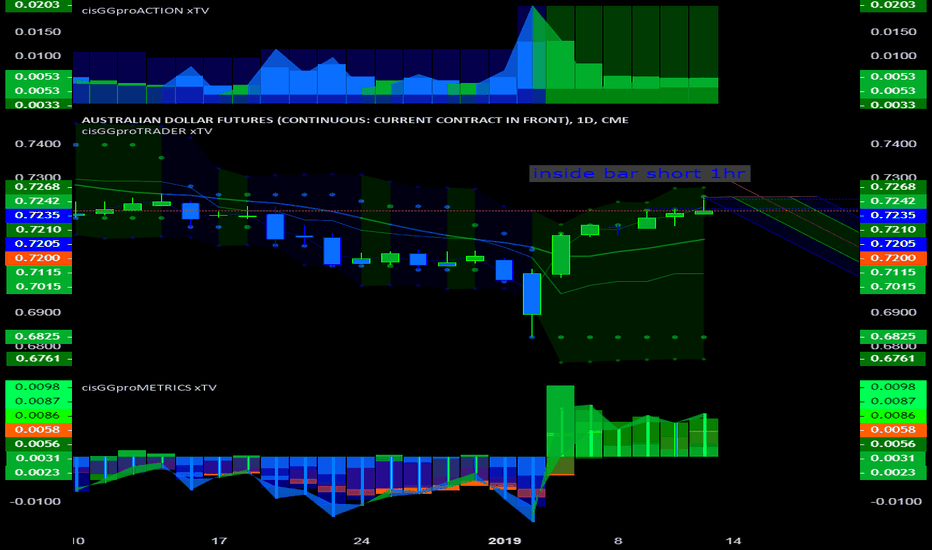The width and height of the screenshot is (932, 550).
Task: Open the cisGGproMETRICS xTV indicator title
Action: click(x=149, y=388)
